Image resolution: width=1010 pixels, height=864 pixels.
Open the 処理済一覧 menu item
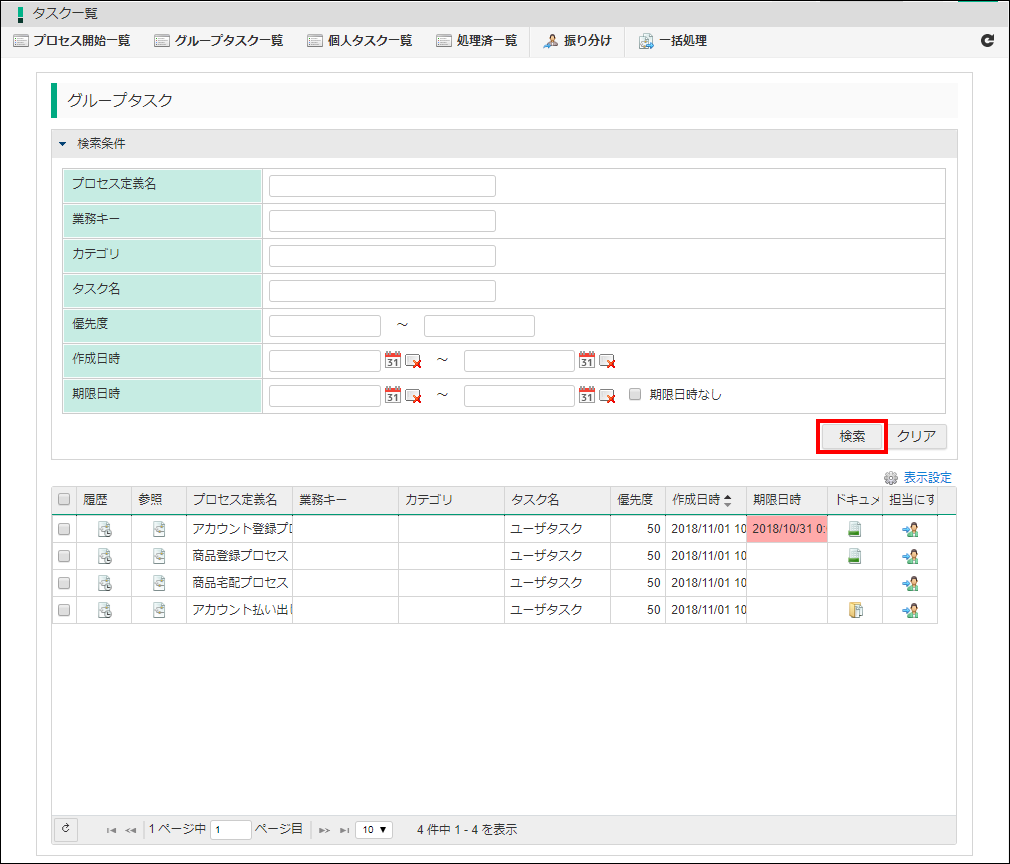[x=477, y=41]
